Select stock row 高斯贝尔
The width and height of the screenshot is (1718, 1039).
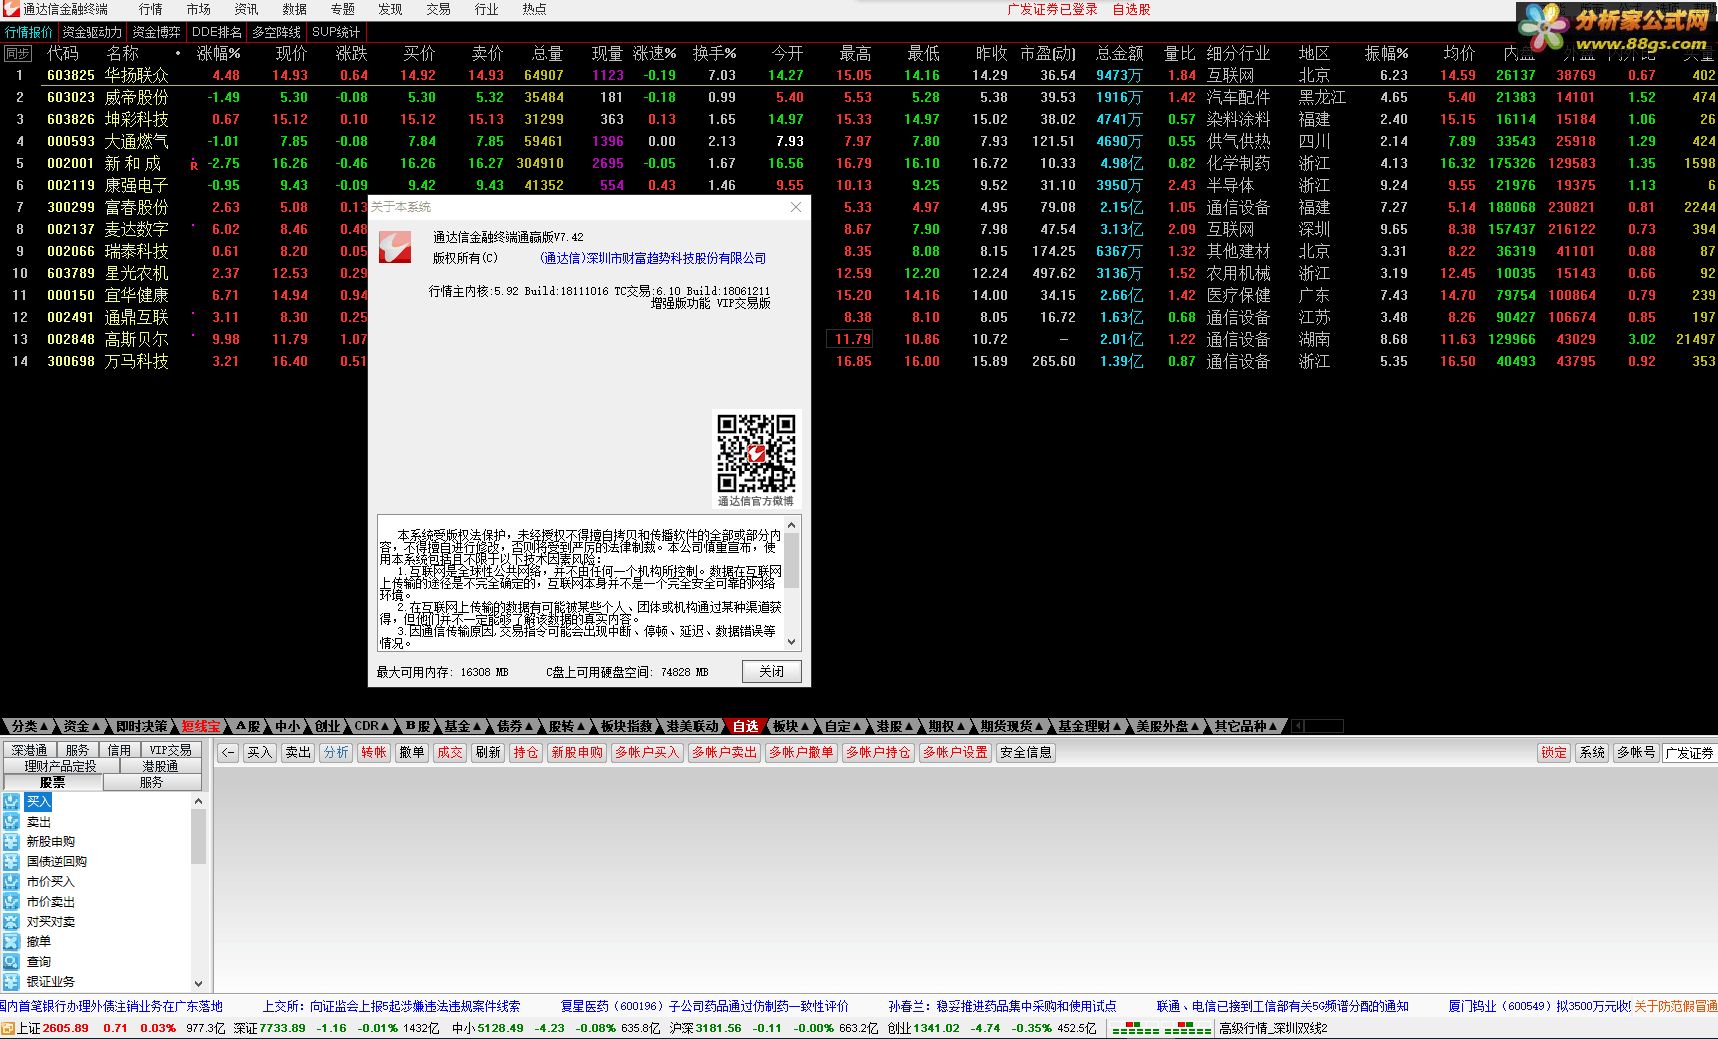pyautogui.click(x=859, y=339)
